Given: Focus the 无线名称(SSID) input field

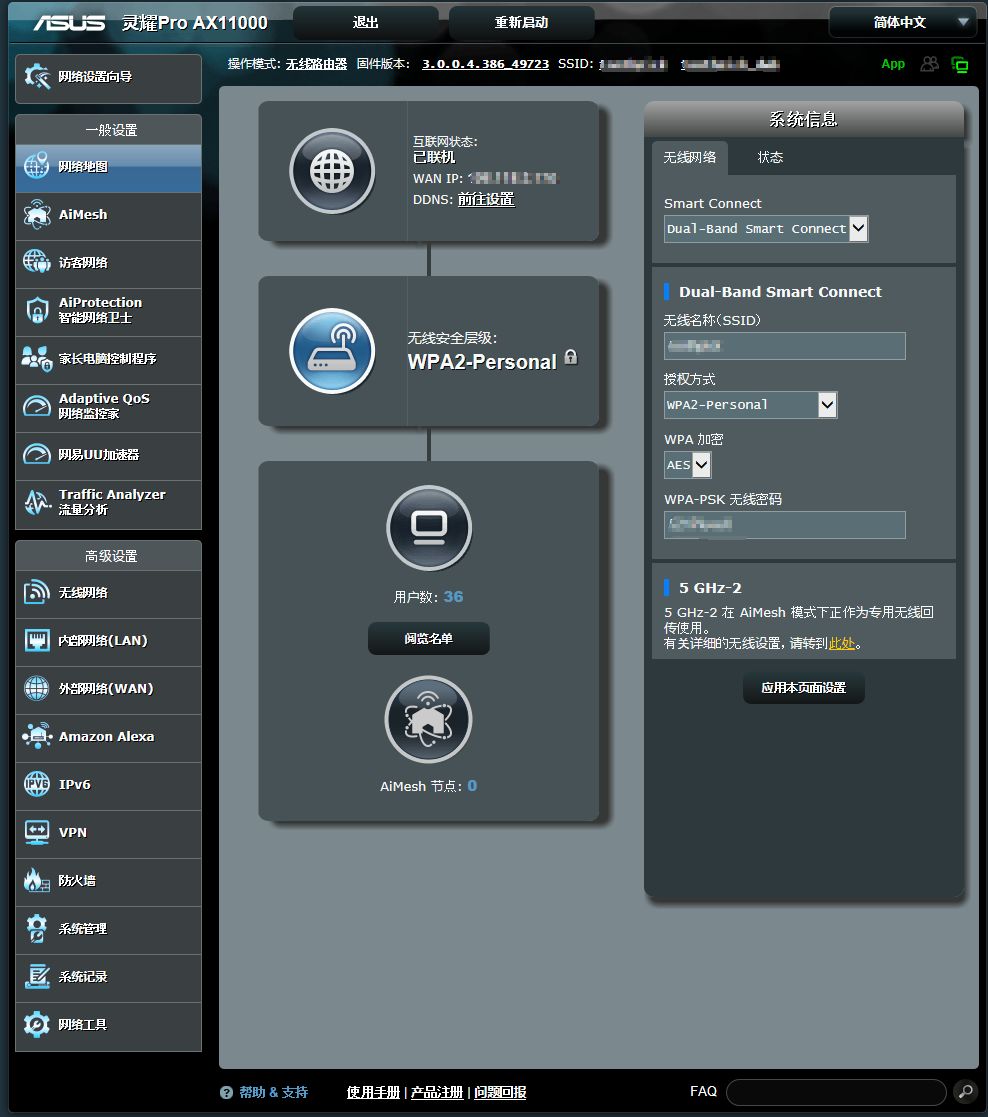Looking at the screenshot, I should [784, 346].
